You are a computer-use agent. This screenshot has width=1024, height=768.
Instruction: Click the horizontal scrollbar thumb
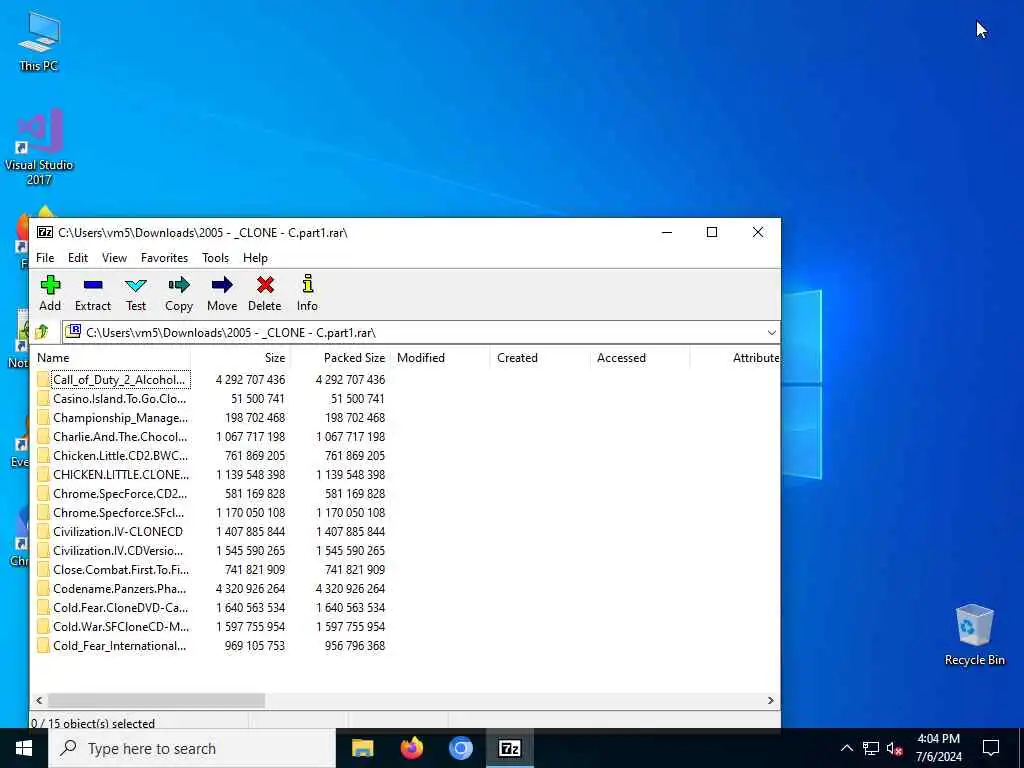pyautogui.click(x=156, y=700)
